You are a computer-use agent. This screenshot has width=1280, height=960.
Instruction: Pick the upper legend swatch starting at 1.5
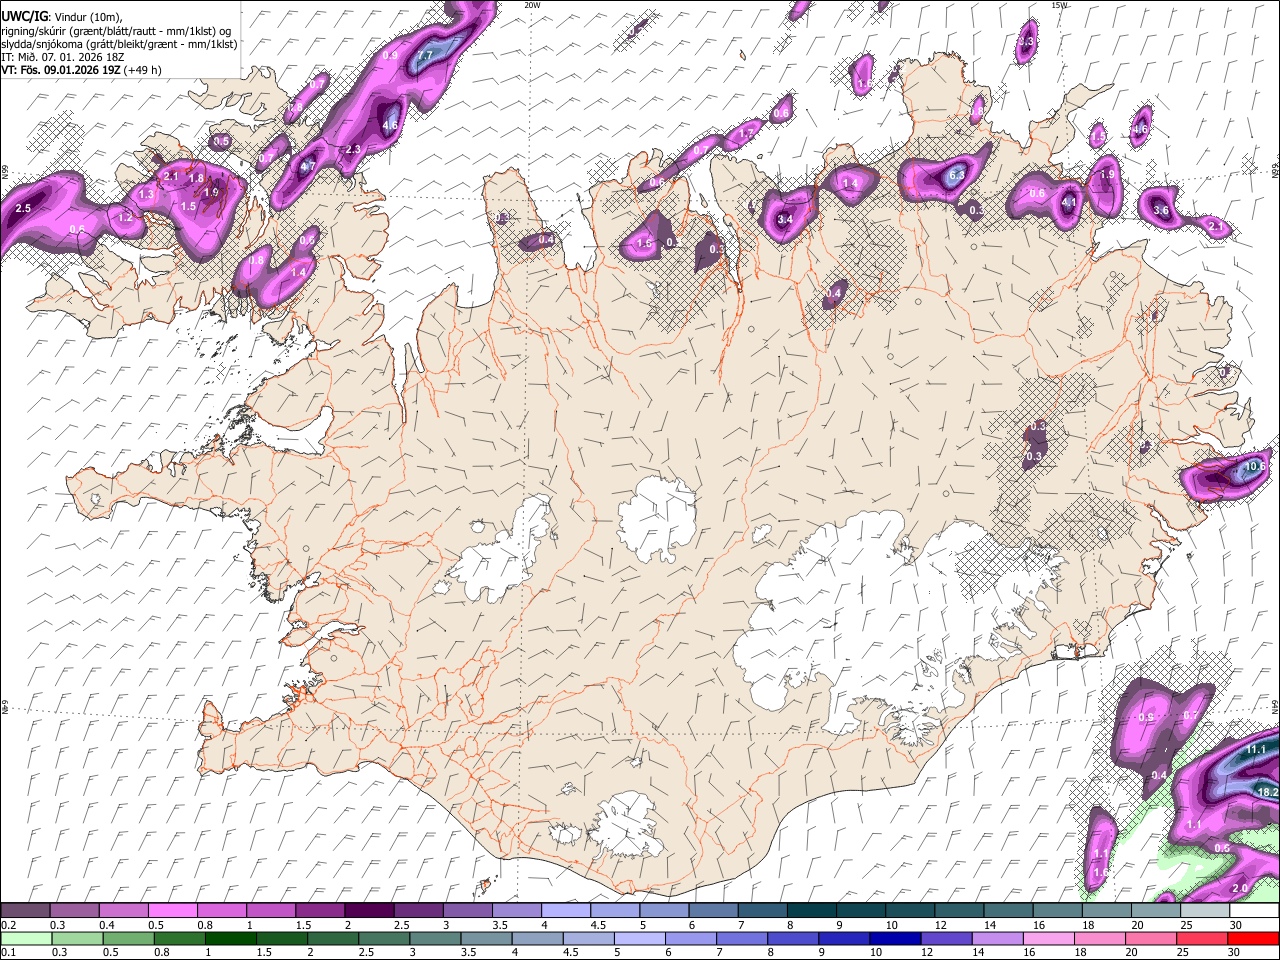coord(319,911)
